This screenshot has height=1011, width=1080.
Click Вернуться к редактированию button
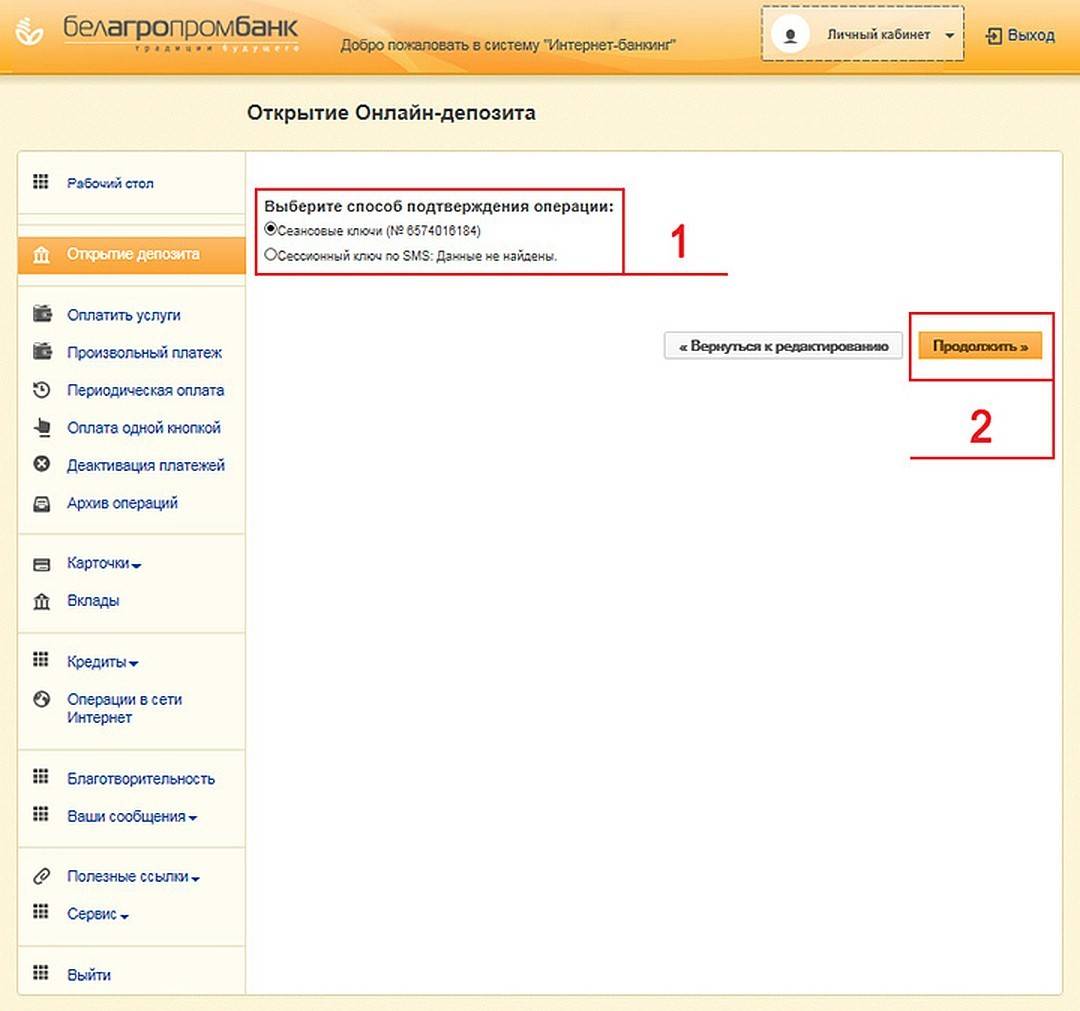783,346
